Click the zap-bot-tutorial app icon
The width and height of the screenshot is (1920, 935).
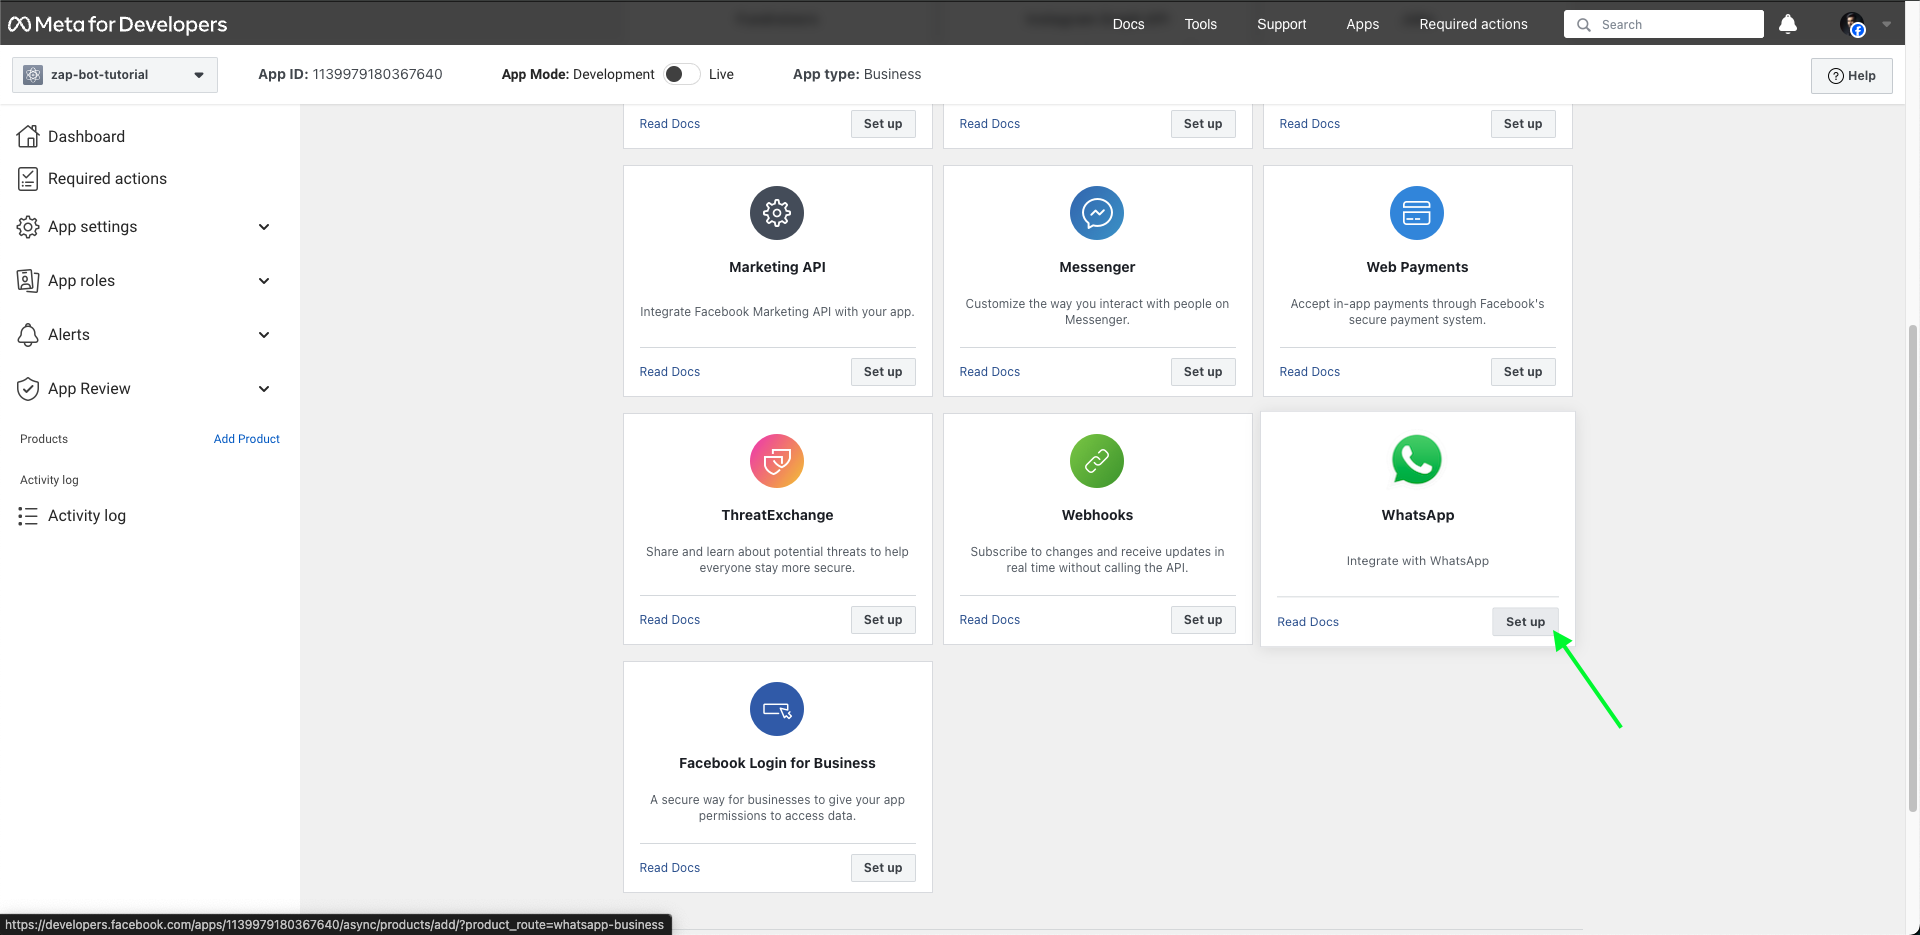pyautogui.click(x=33, y=75)
